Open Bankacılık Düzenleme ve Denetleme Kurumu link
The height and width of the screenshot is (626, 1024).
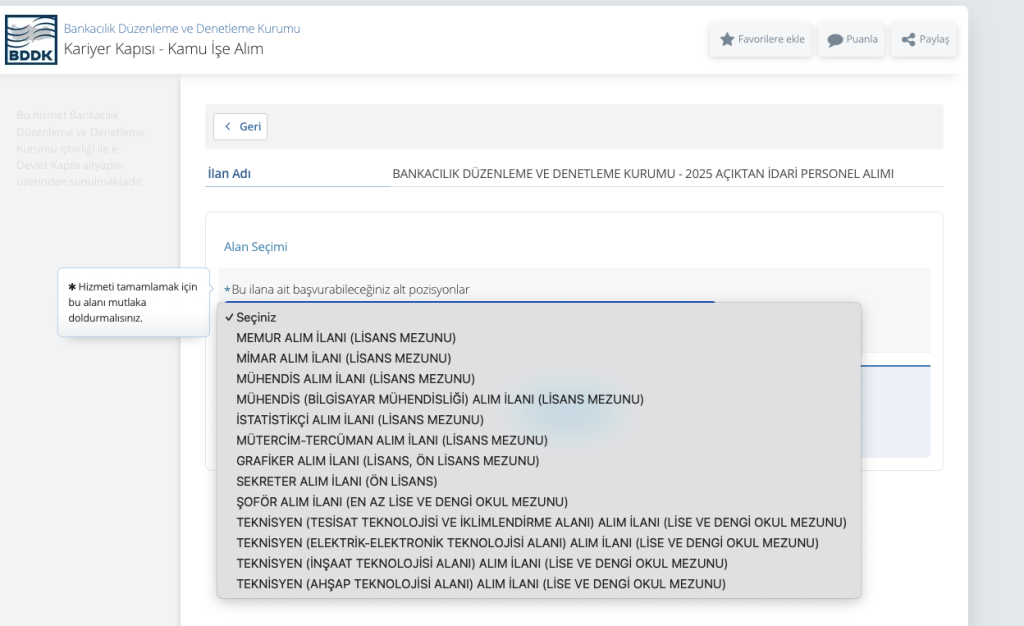coord(182,29)
